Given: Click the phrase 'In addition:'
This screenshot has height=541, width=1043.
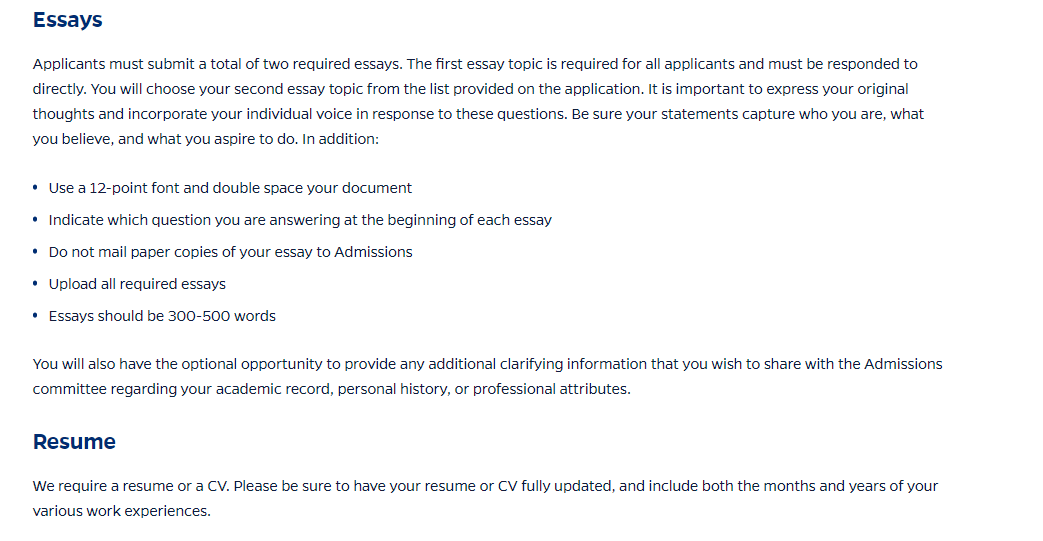Looking at the screenshot, I should click(x=340, y=139).
